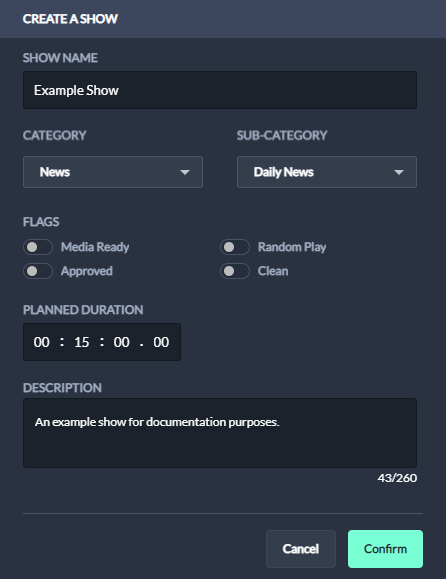
Task: Click the Show Name input field
Action: pyautogui.click(x=220, y=90)
